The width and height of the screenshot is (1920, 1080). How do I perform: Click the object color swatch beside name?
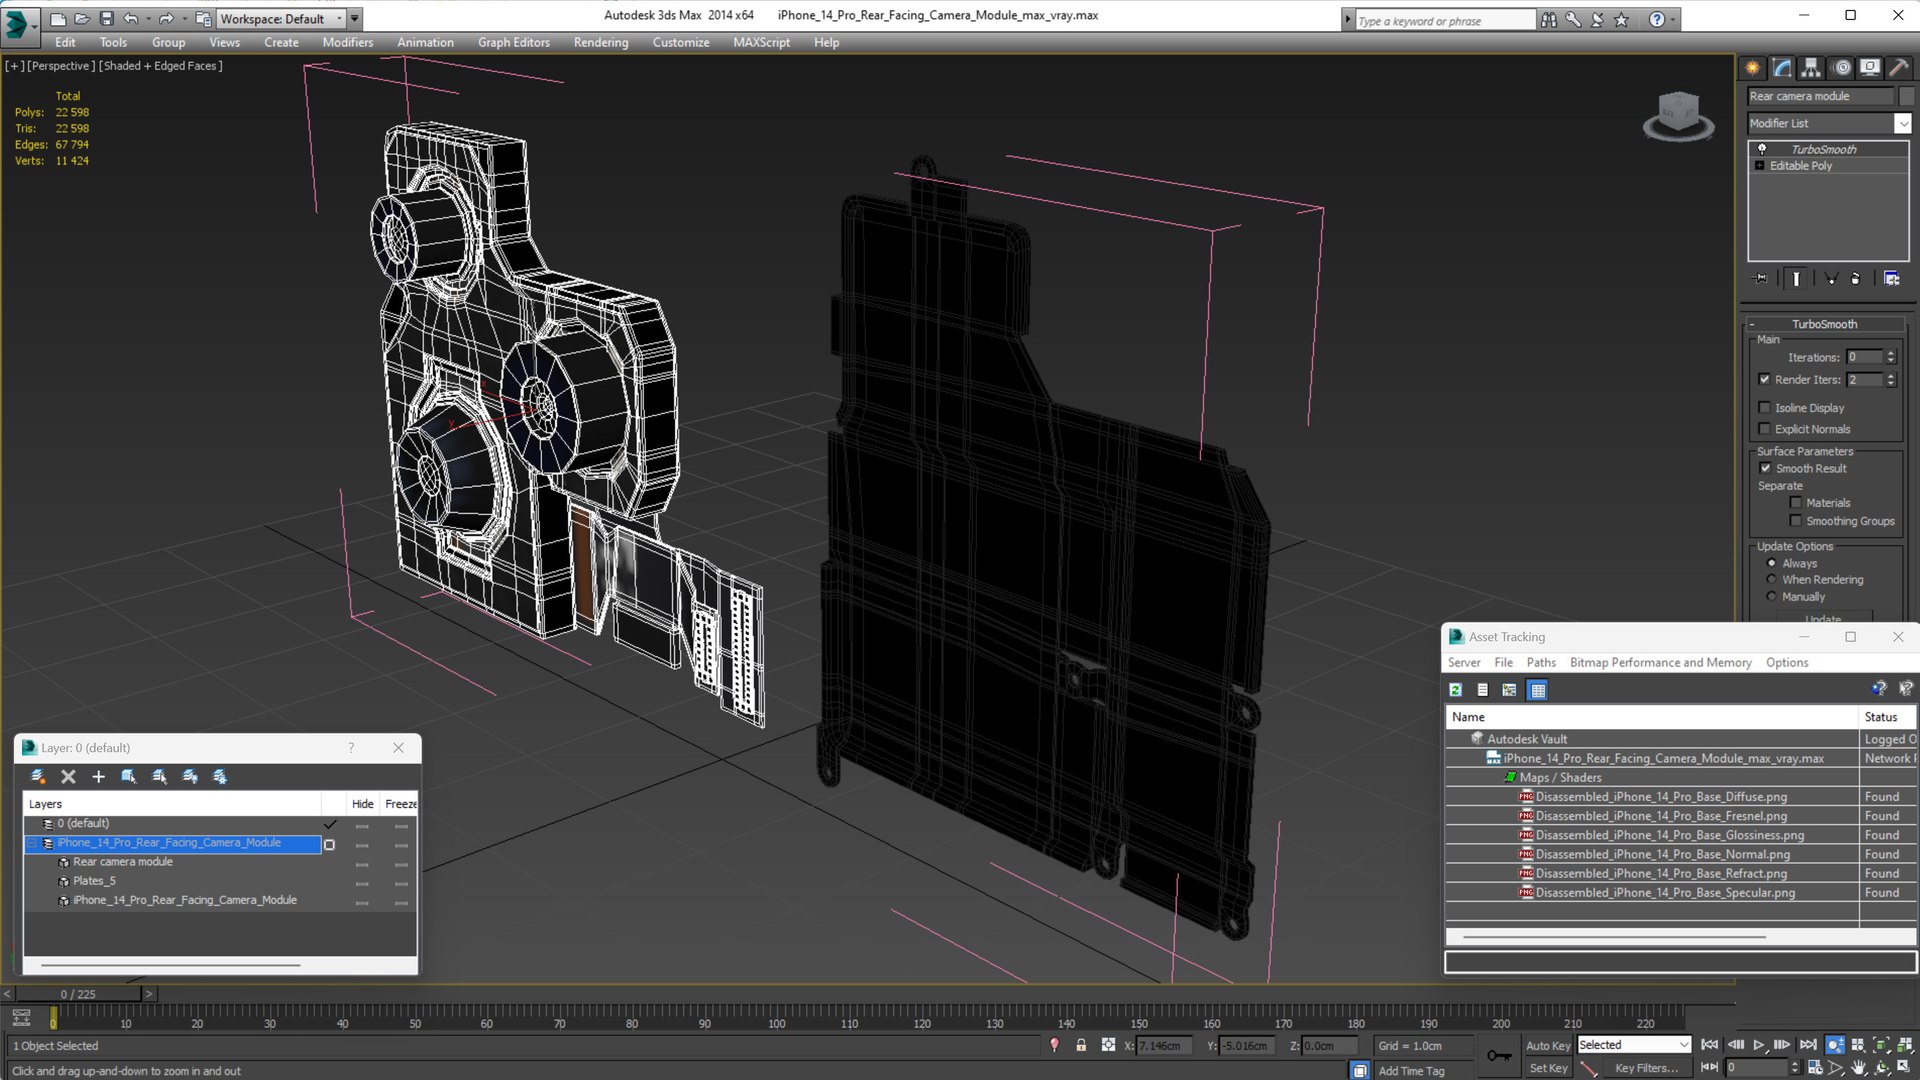(x=1907, y=96)
